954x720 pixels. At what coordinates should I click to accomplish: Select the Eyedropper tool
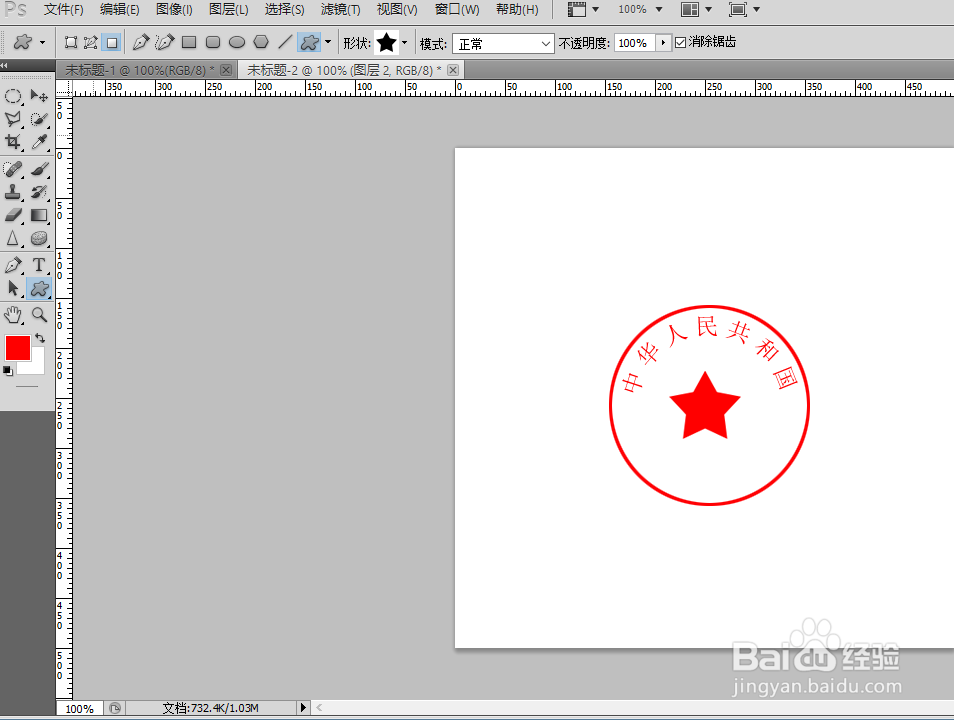coord(39,142)
